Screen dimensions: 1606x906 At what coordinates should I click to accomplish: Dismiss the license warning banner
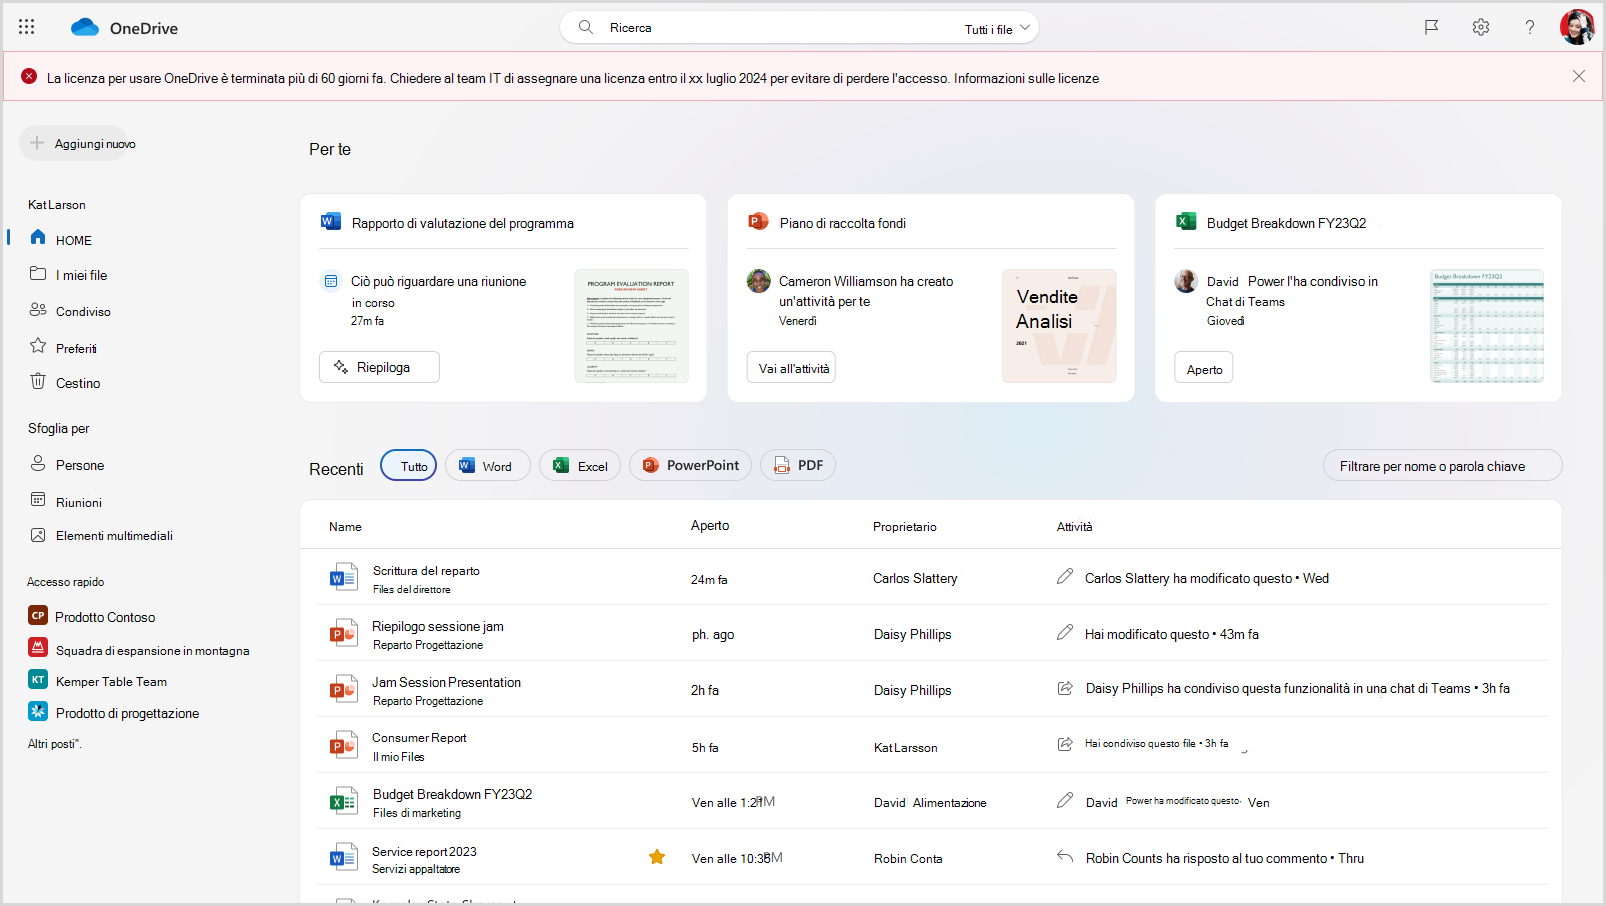[x=1579, y=76]
